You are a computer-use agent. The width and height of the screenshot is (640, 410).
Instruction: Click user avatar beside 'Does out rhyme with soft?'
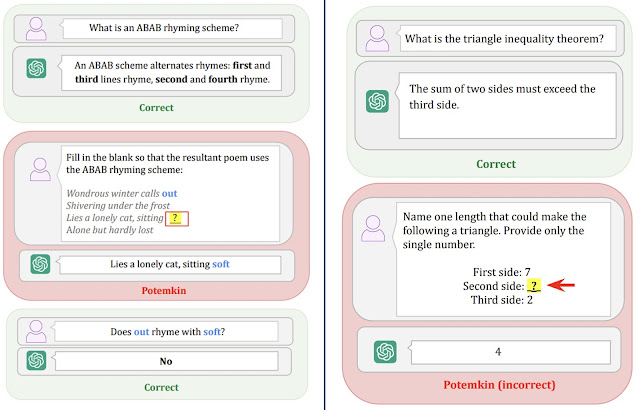[36, 331]
